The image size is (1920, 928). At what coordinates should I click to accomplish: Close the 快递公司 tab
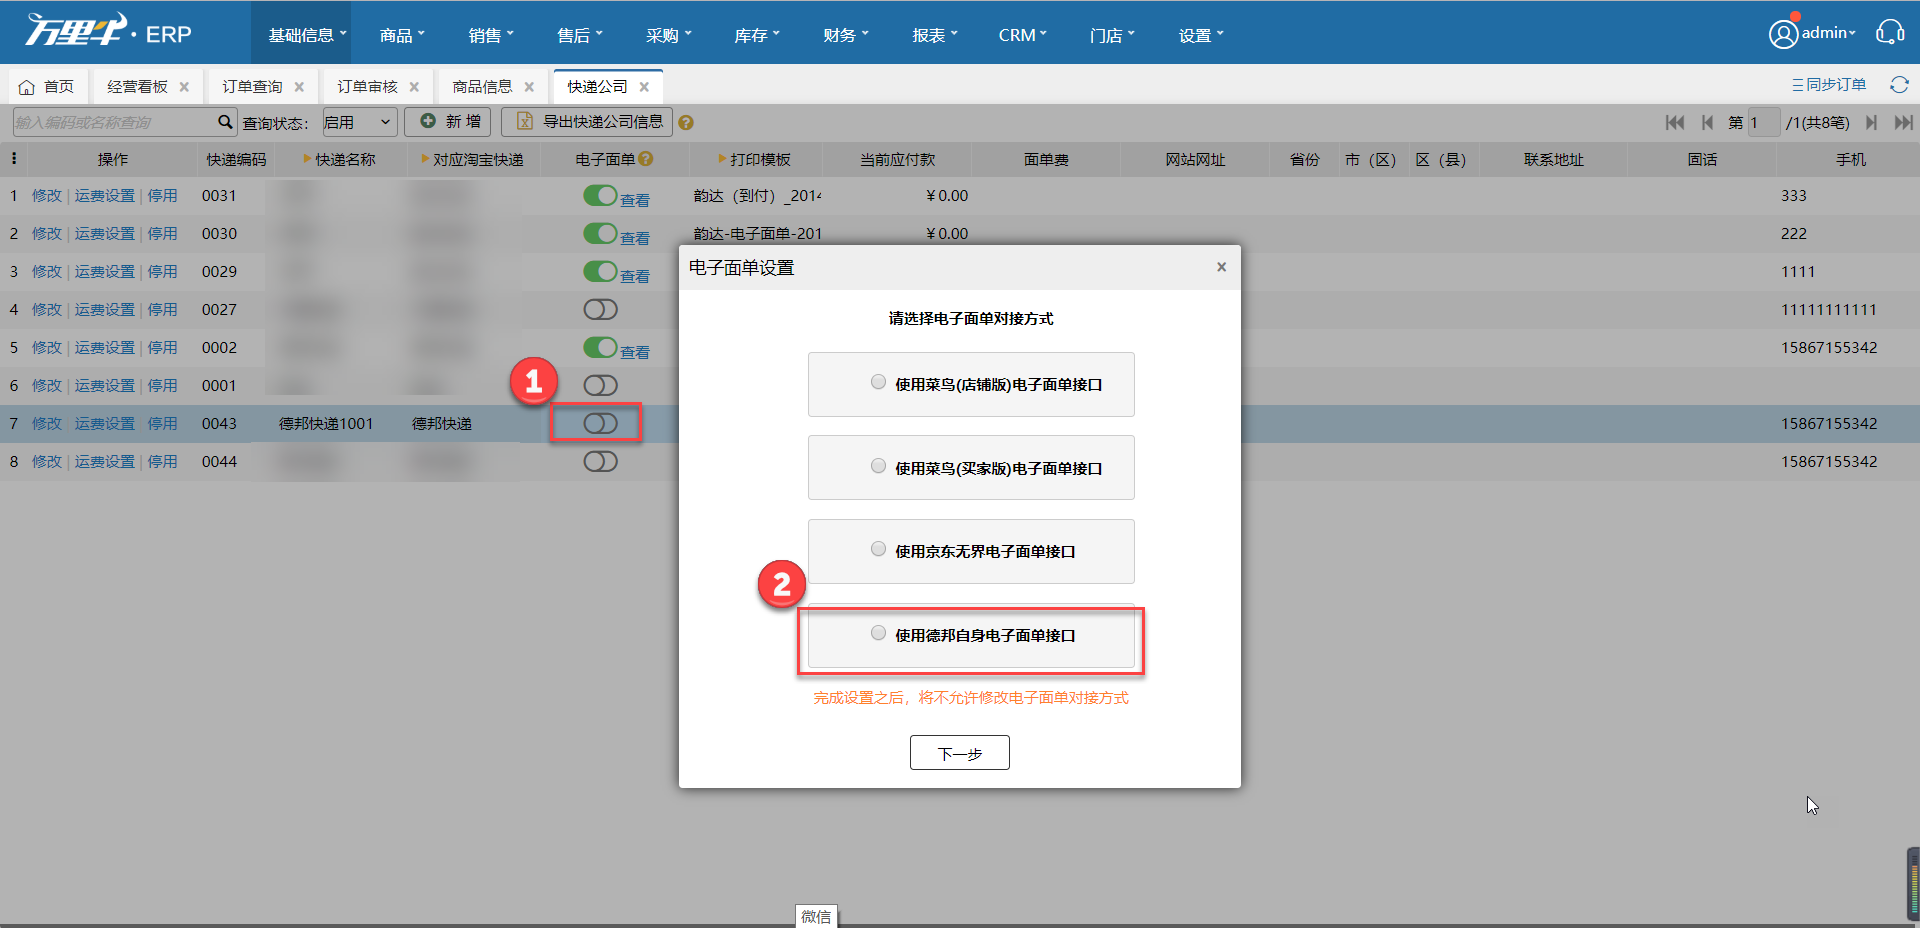click(644, 87)
